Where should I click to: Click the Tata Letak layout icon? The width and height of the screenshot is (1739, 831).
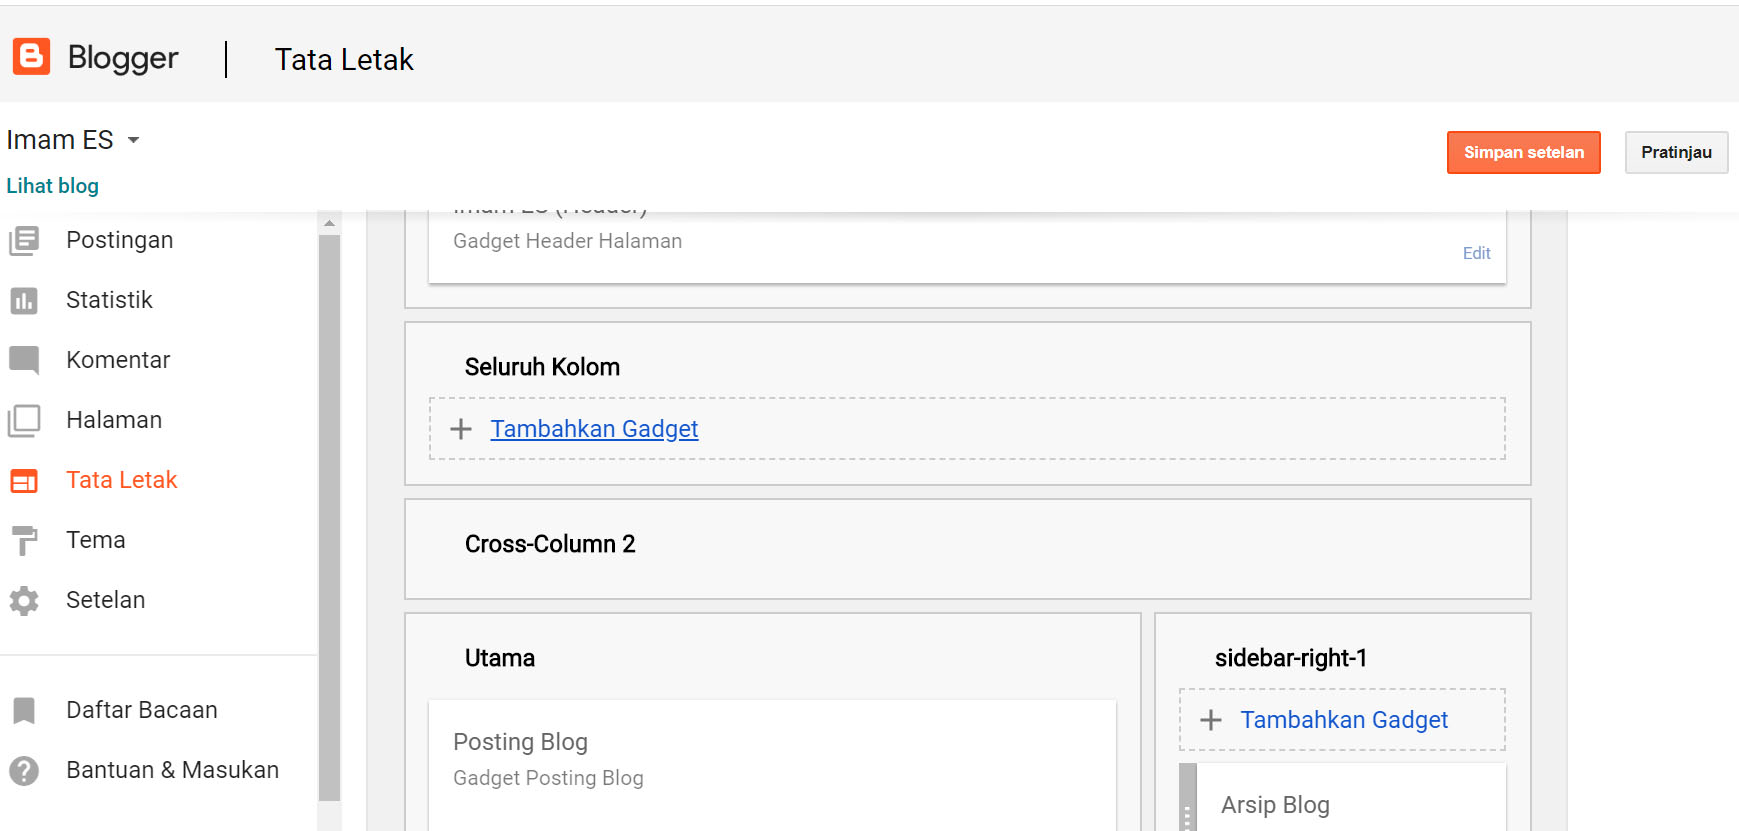coord(24,481)
